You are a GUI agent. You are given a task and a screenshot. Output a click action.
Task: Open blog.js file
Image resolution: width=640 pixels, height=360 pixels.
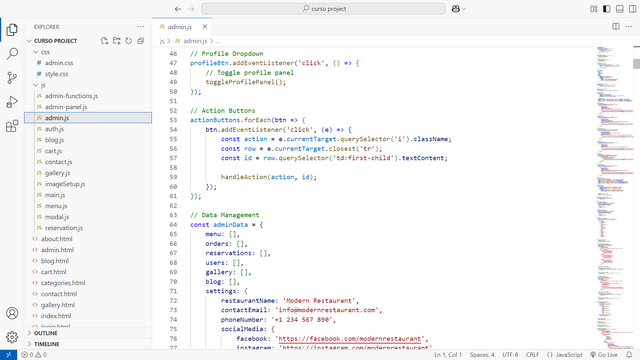(54, 140)
